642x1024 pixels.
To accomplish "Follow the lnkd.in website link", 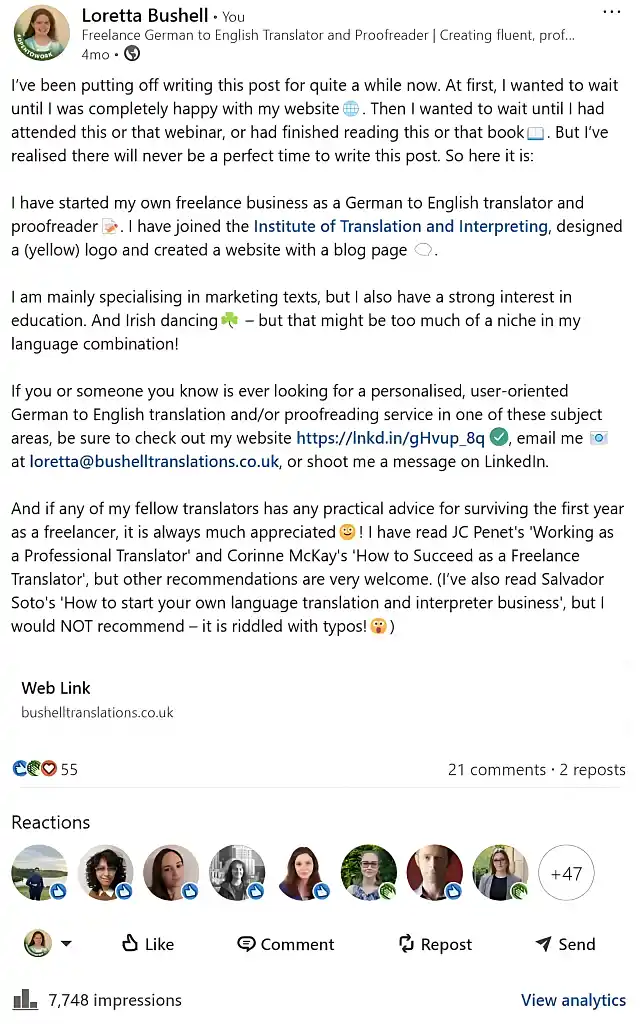I will pos(390,437).
